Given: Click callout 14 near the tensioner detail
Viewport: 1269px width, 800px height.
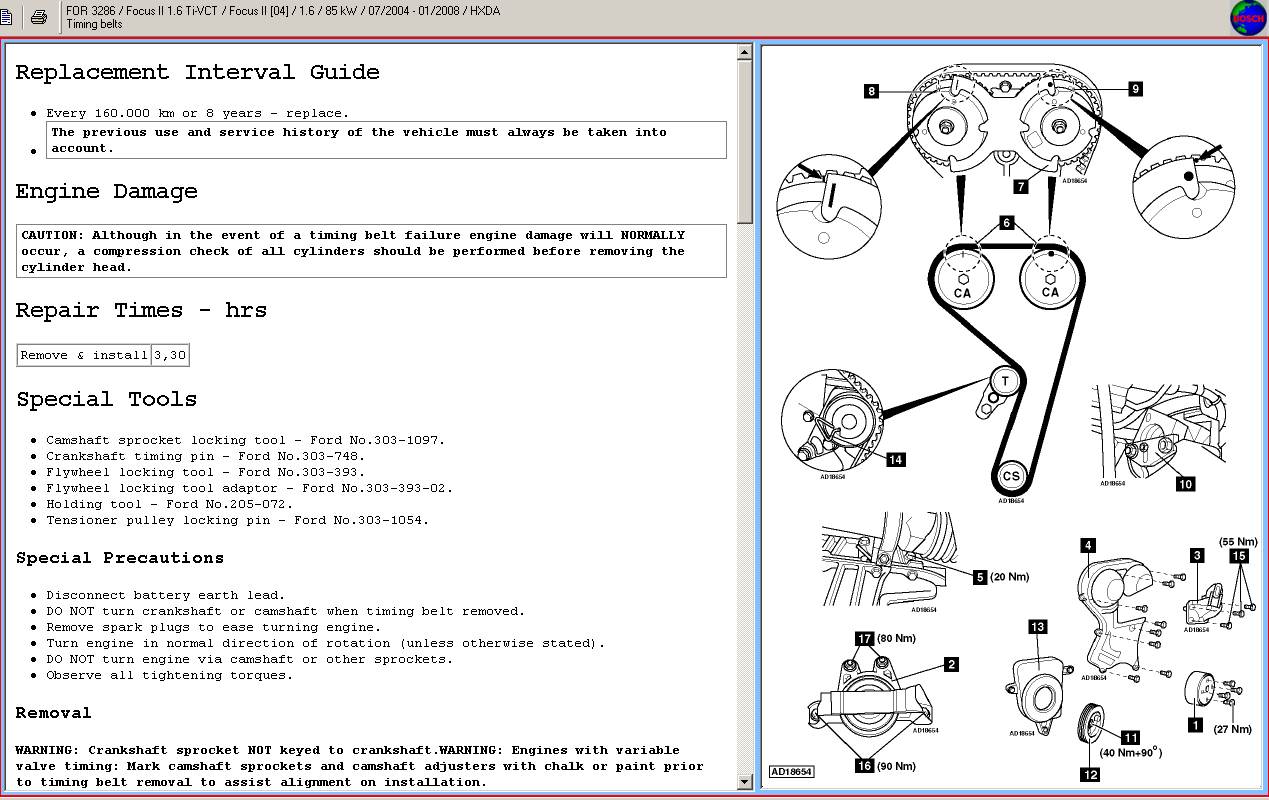Looking at the screenshot, I should 895,460.
